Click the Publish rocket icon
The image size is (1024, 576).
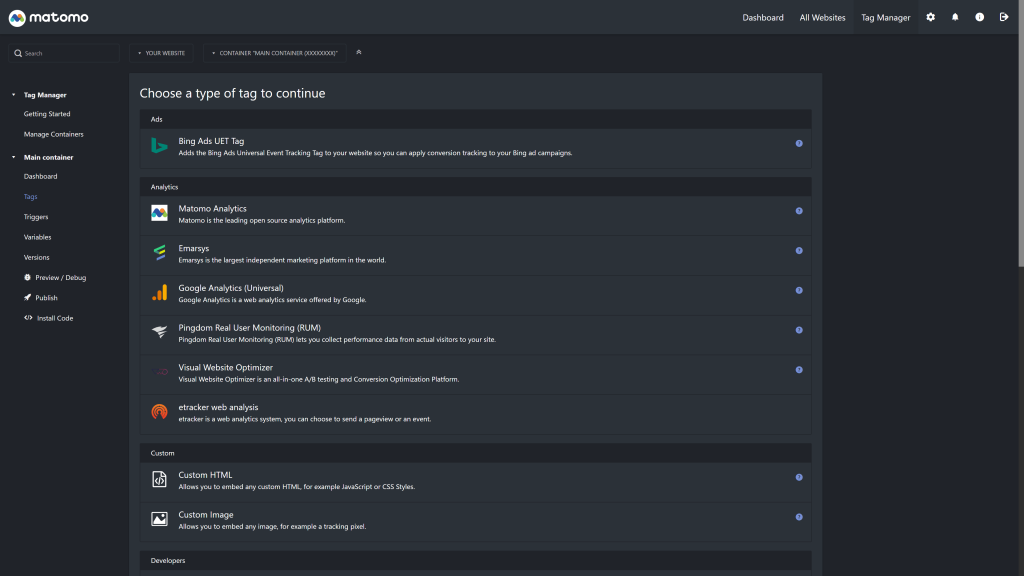tap(27, 298)
